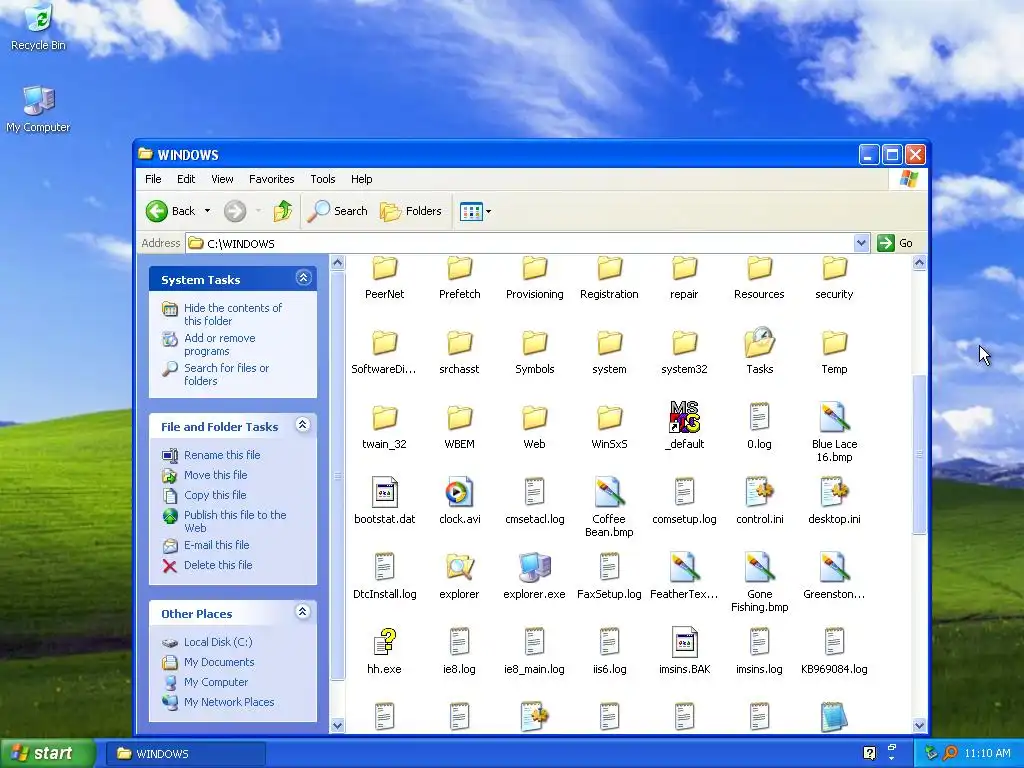Select the explorer search folder icon
Image resolution: width=1024 pixels, height=768 pixels.
pos(459,568)
